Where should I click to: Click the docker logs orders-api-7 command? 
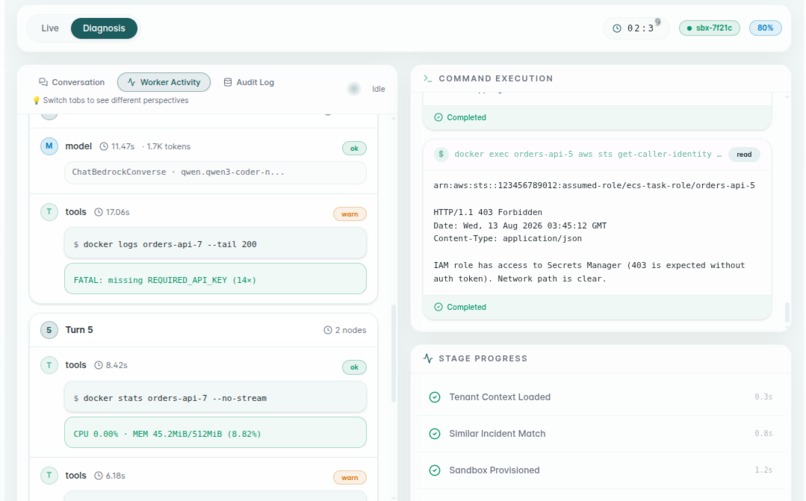coord(215,244)
